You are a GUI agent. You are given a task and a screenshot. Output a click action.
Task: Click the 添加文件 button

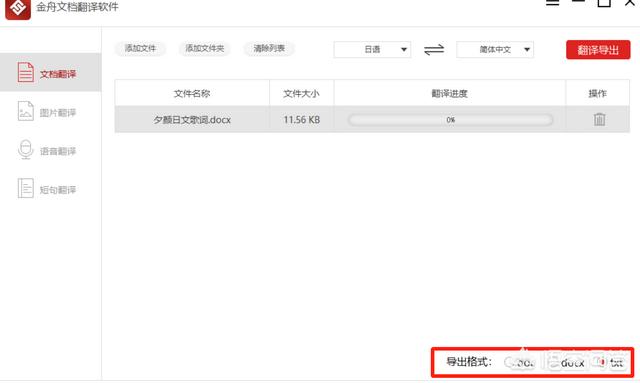coord(140,49)
